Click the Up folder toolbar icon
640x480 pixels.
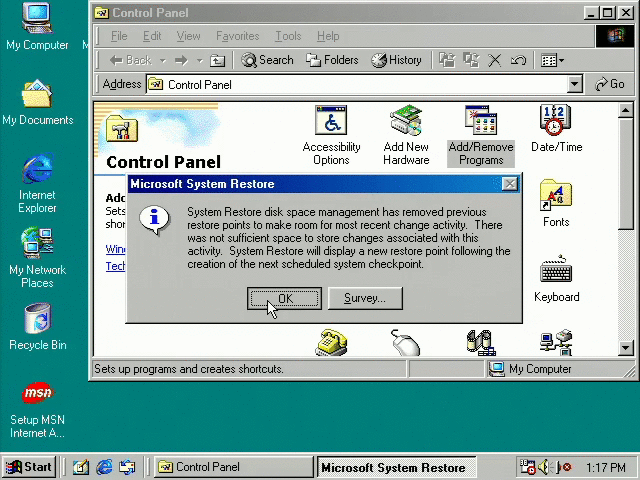point(217,61)
